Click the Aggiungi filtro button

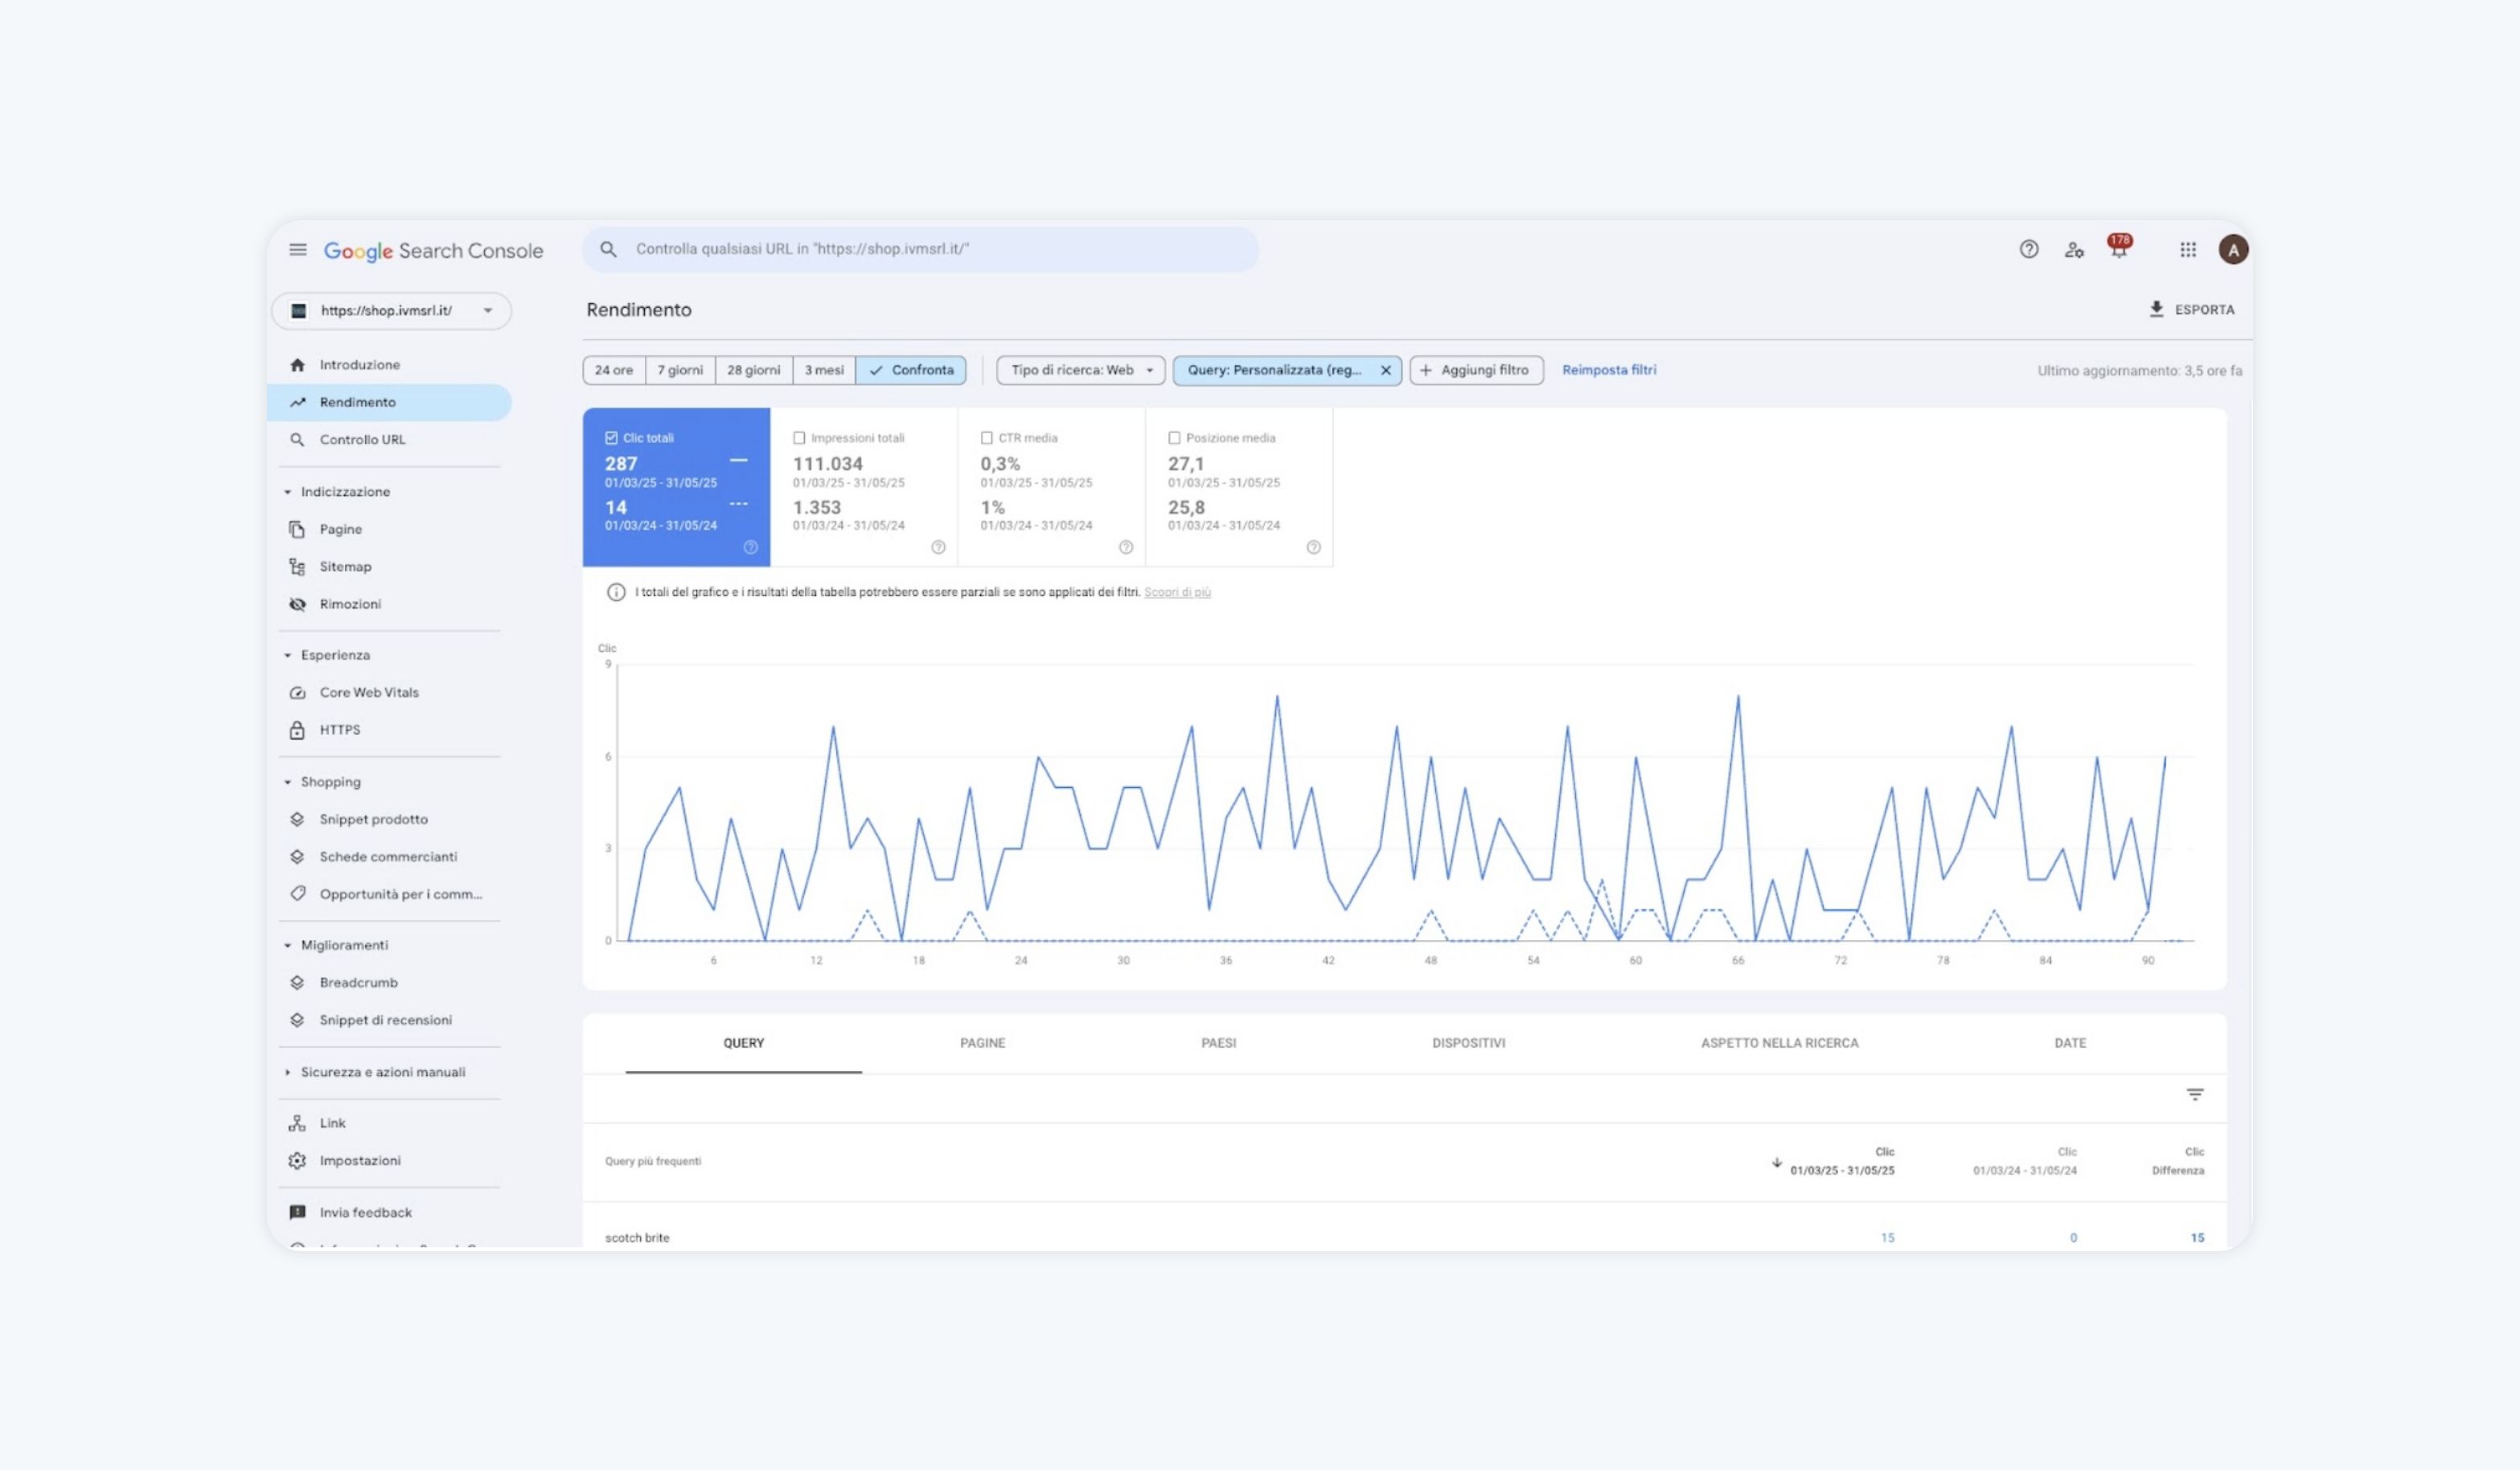pyautogui.click(x=1475, y=370)
